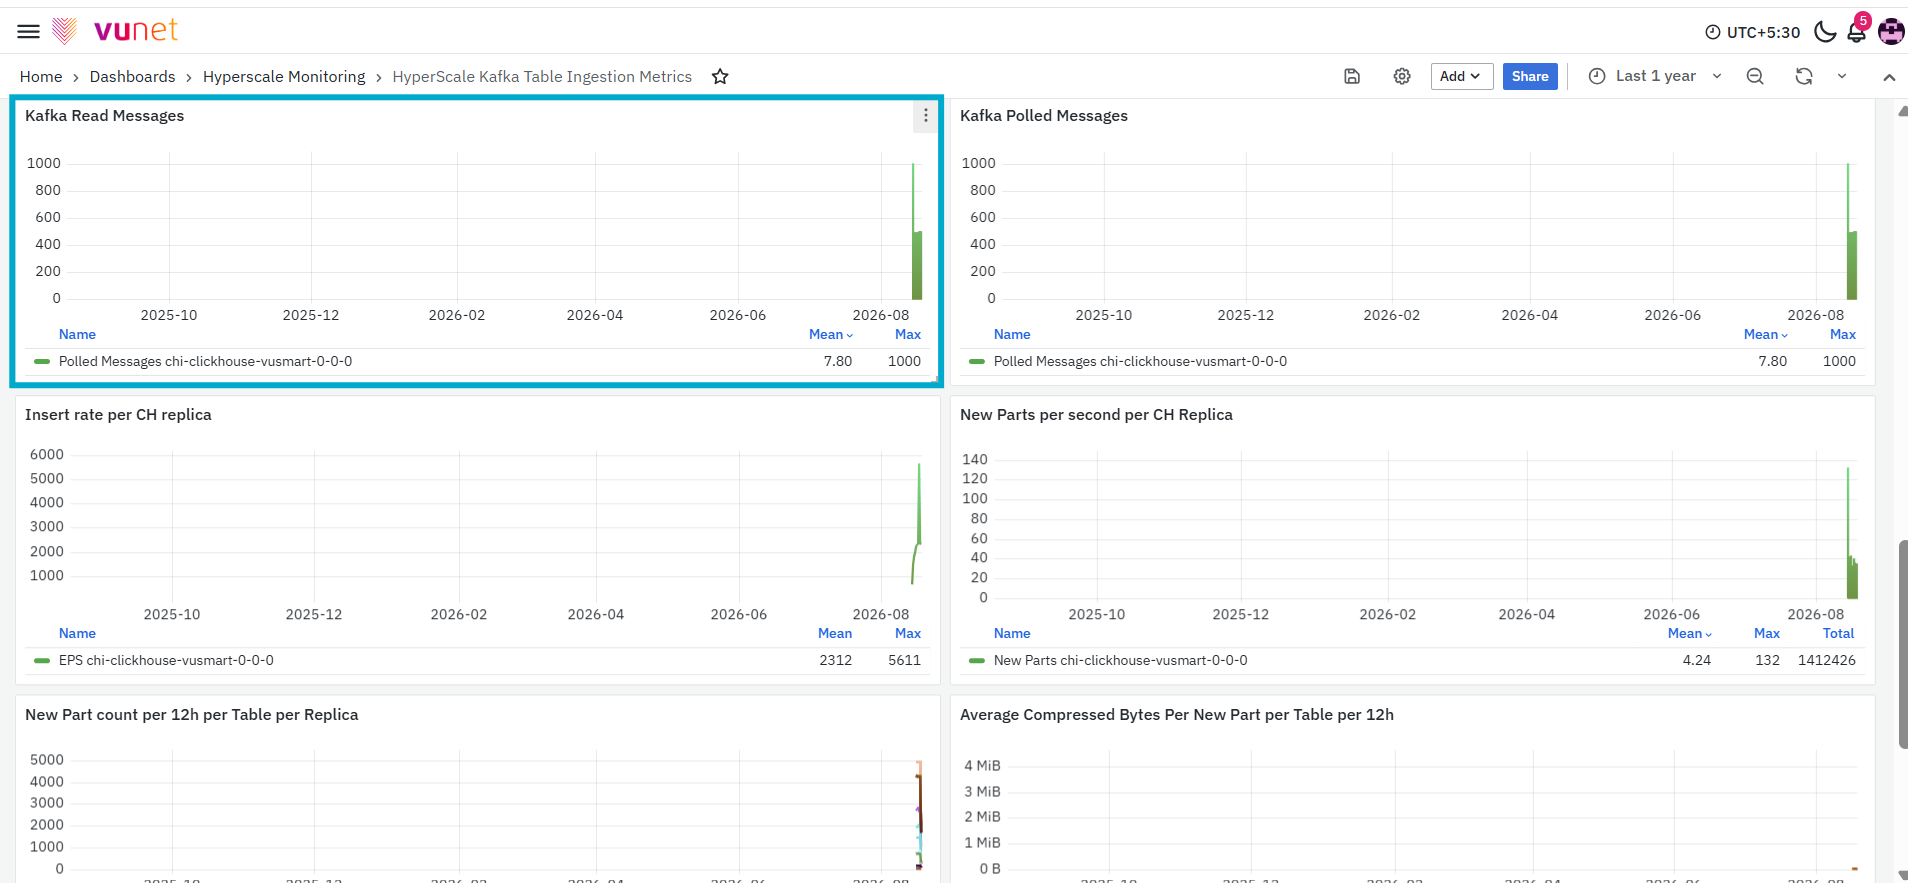Star the HyperScale Kafka dashboard as favorite
The width and height of the screenshot is (1908, 883).
[720, 77]
